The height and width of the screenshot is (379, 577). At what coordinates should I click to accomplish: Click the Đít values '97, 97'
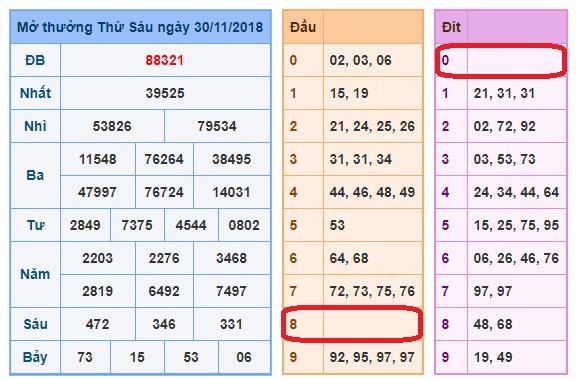(493, 291)
